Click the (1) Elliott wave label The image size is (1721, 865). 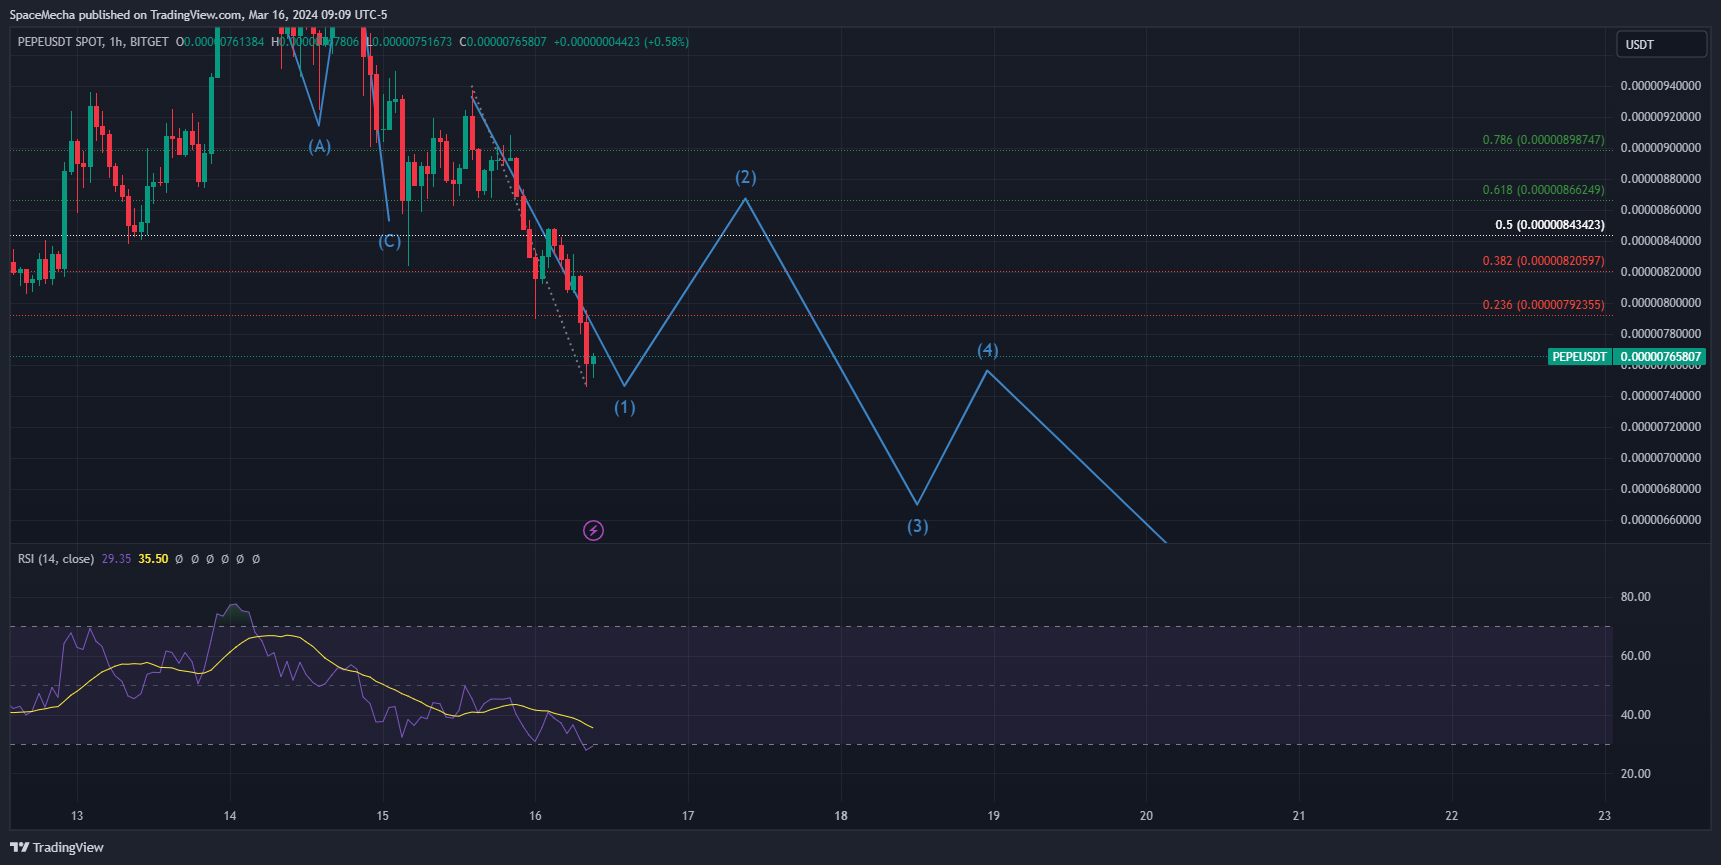[624, 407]
